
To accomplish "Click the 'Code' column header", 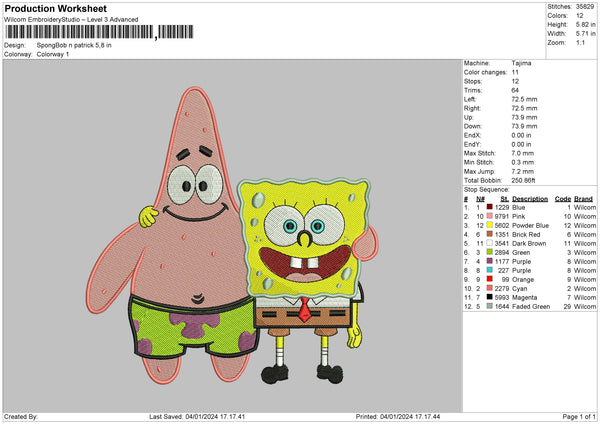I will [562, 199].
